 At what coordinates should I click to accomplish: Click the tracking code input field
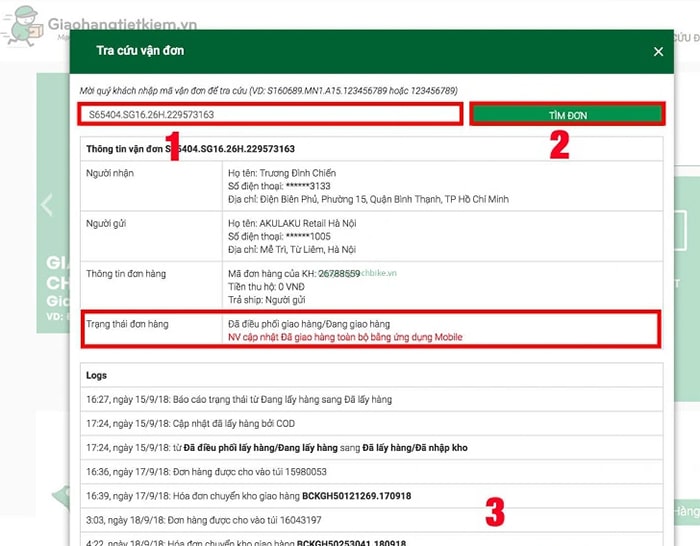click(272, 114)
